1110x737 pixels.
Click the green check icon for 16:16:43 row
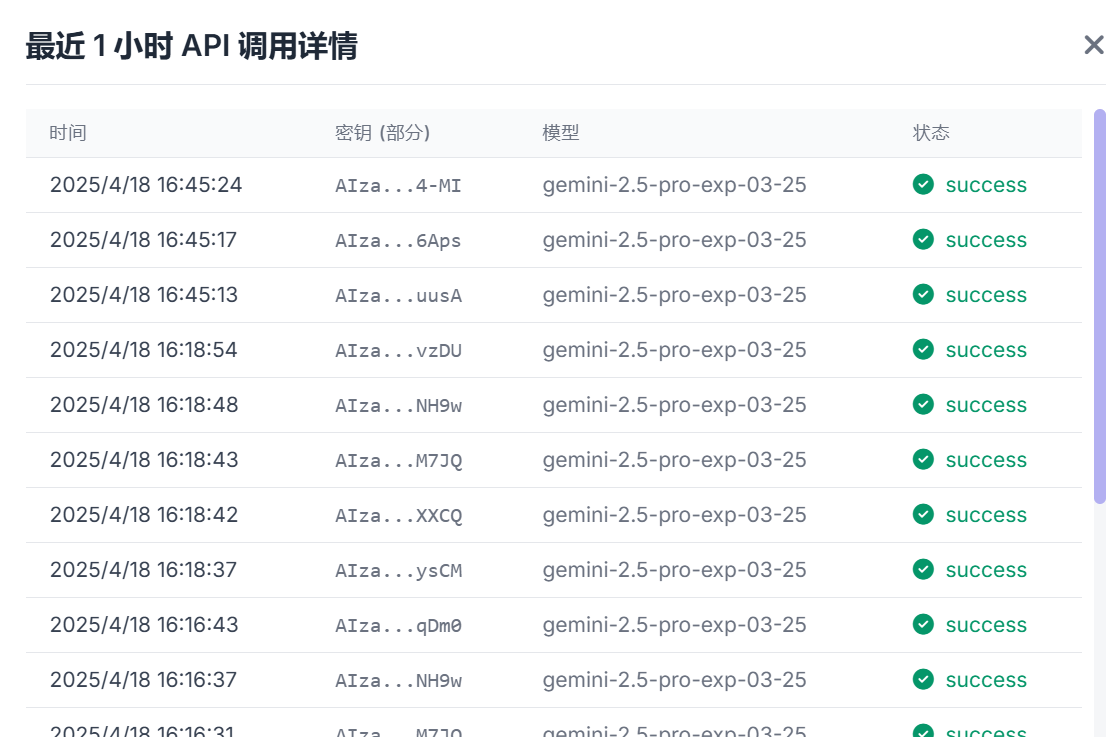923,624
